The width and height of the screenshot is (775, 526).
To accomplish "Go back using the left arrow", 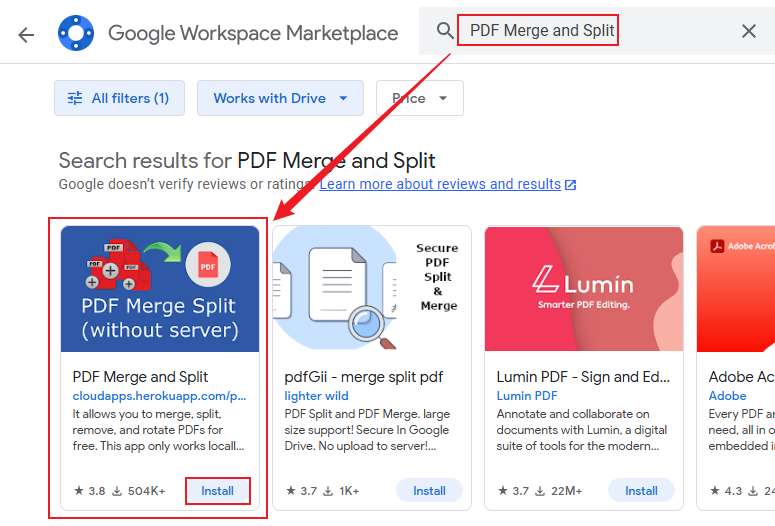I will tap(26, 34).
